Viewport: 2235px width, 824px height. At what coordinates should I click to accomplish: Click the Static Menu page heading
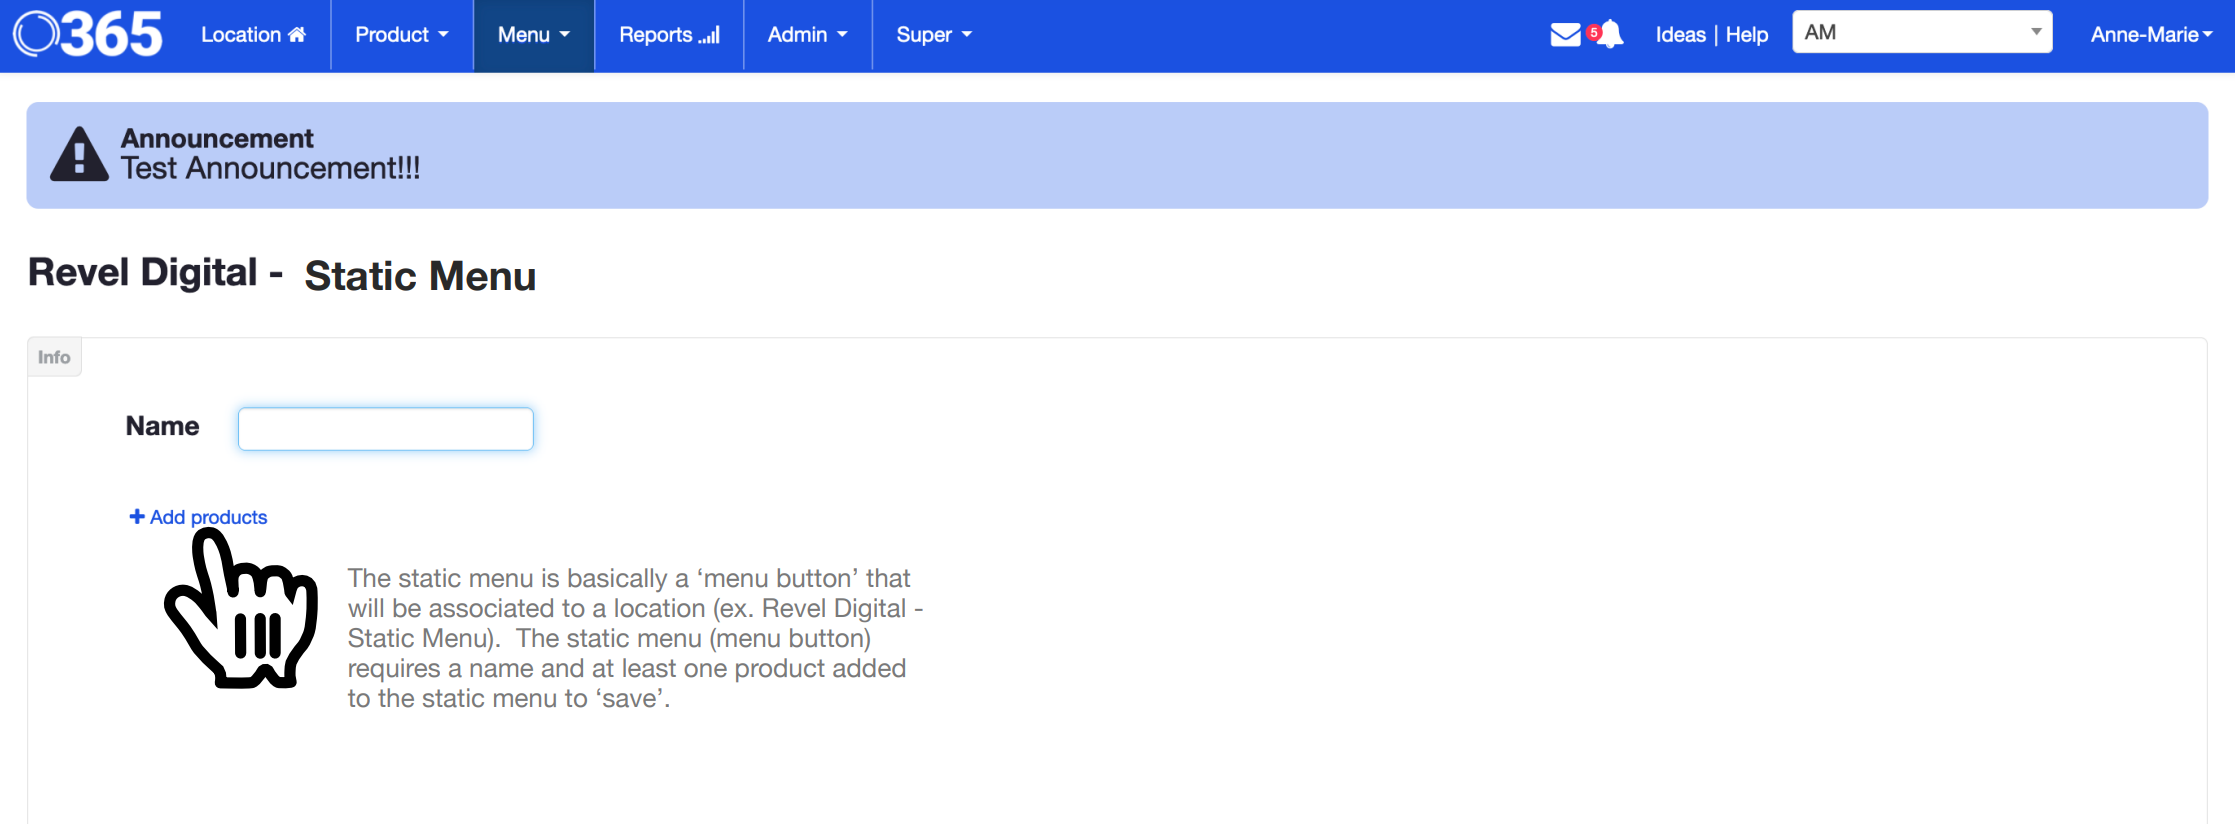point(420,276)
